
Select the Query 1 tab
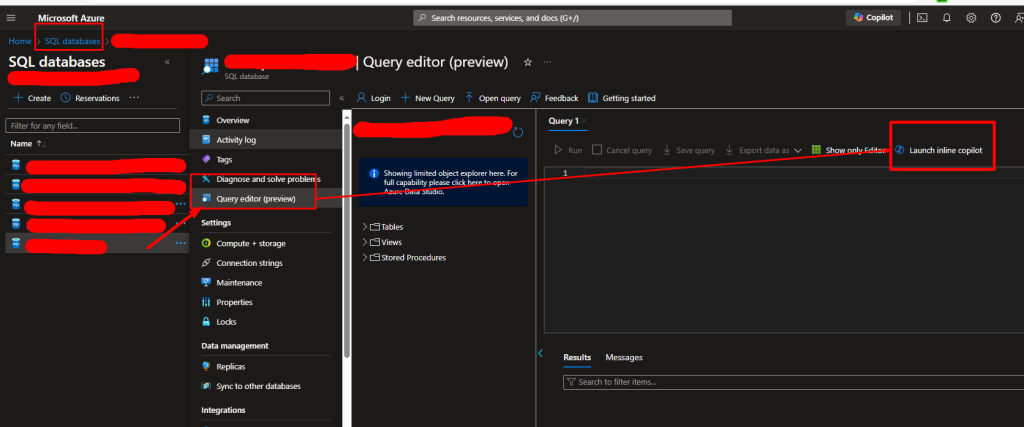(563, 121)
